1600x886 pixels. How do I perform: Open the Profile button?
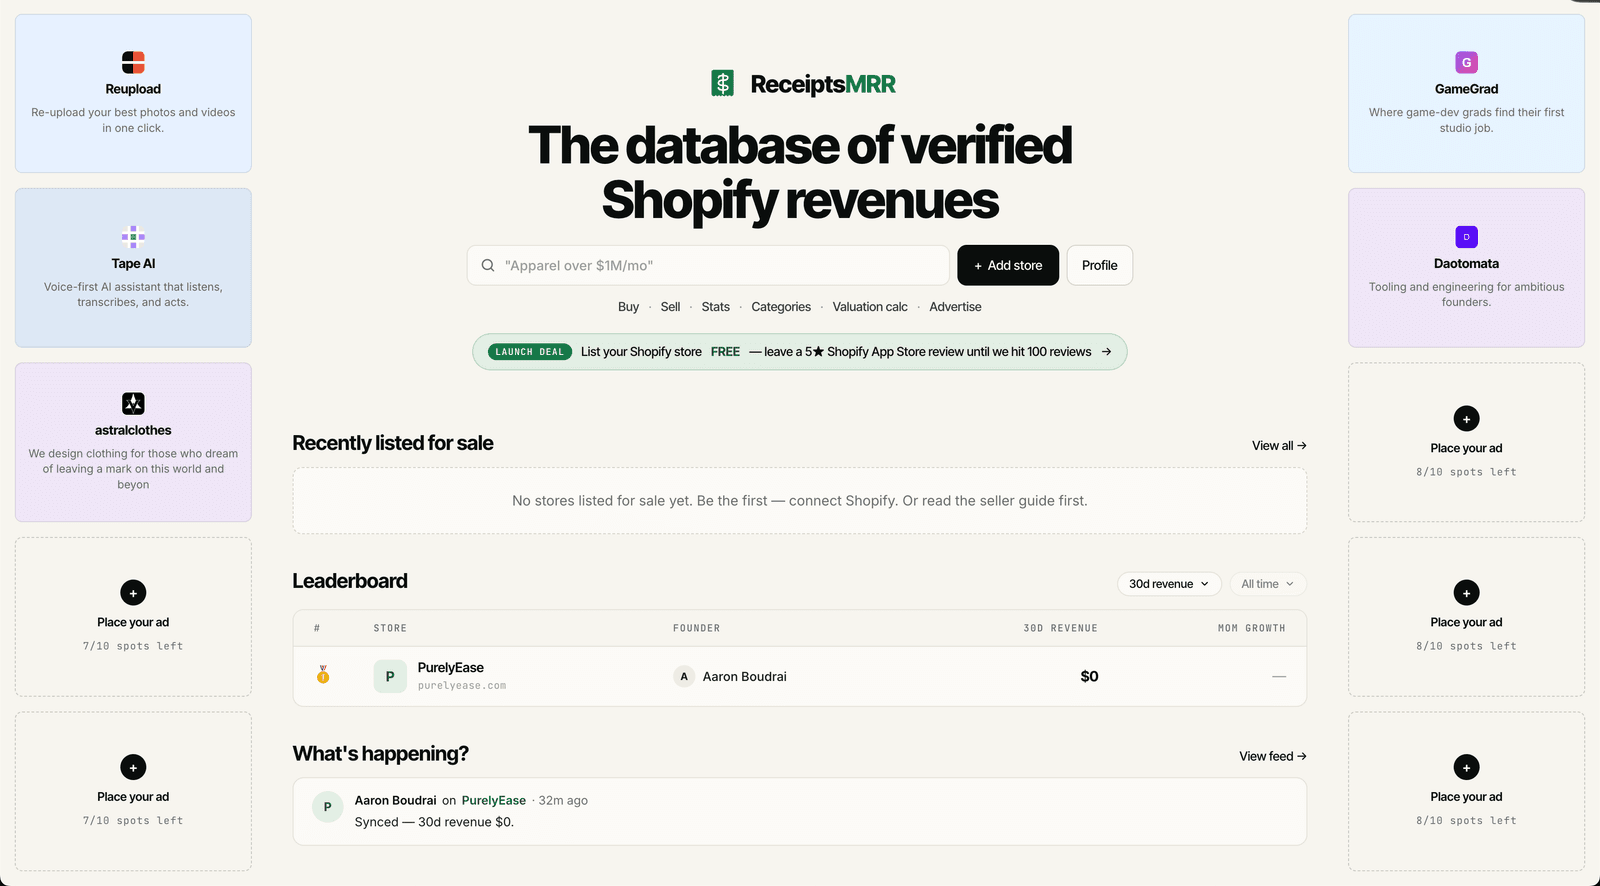click(1099, 265)
